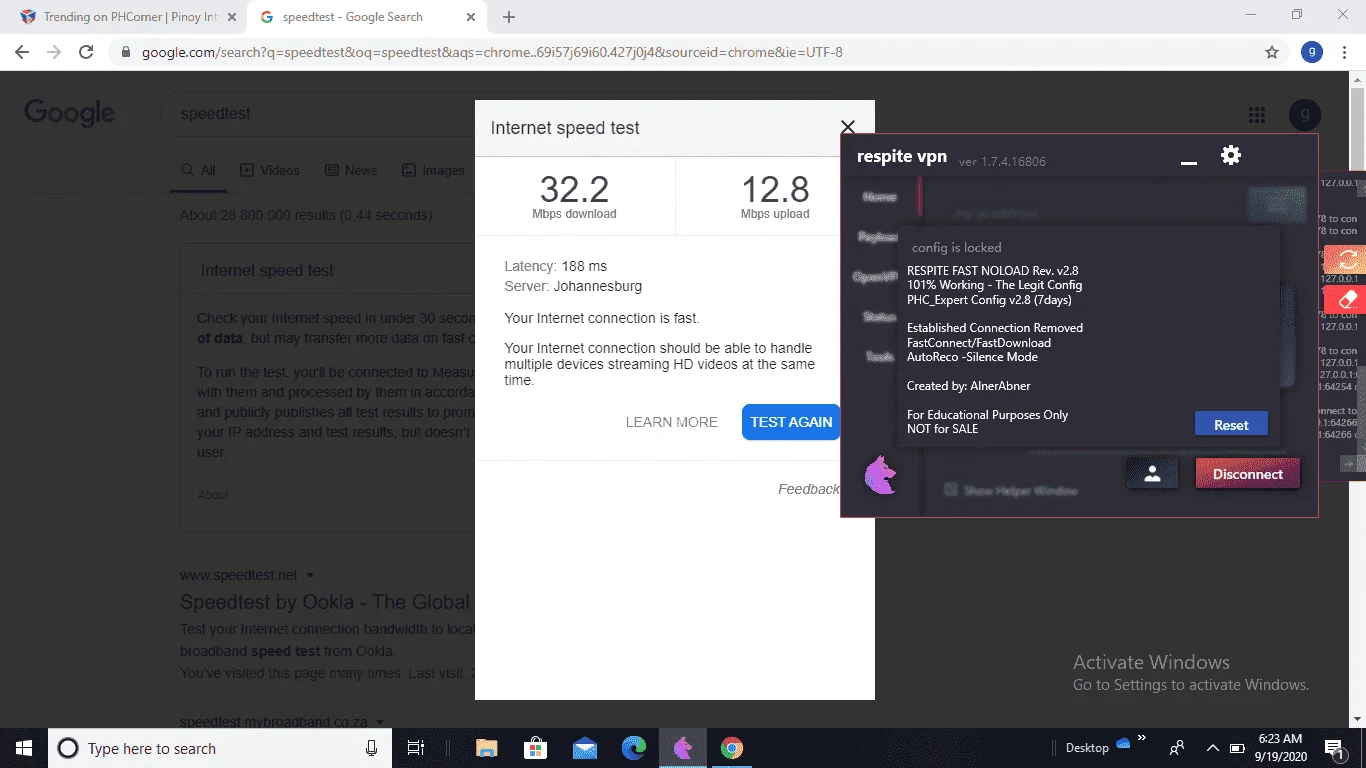The height and width of the screenshot is (768, 1366).
Task: Disconnect the VPN
Action: [x=1247, y=474]
